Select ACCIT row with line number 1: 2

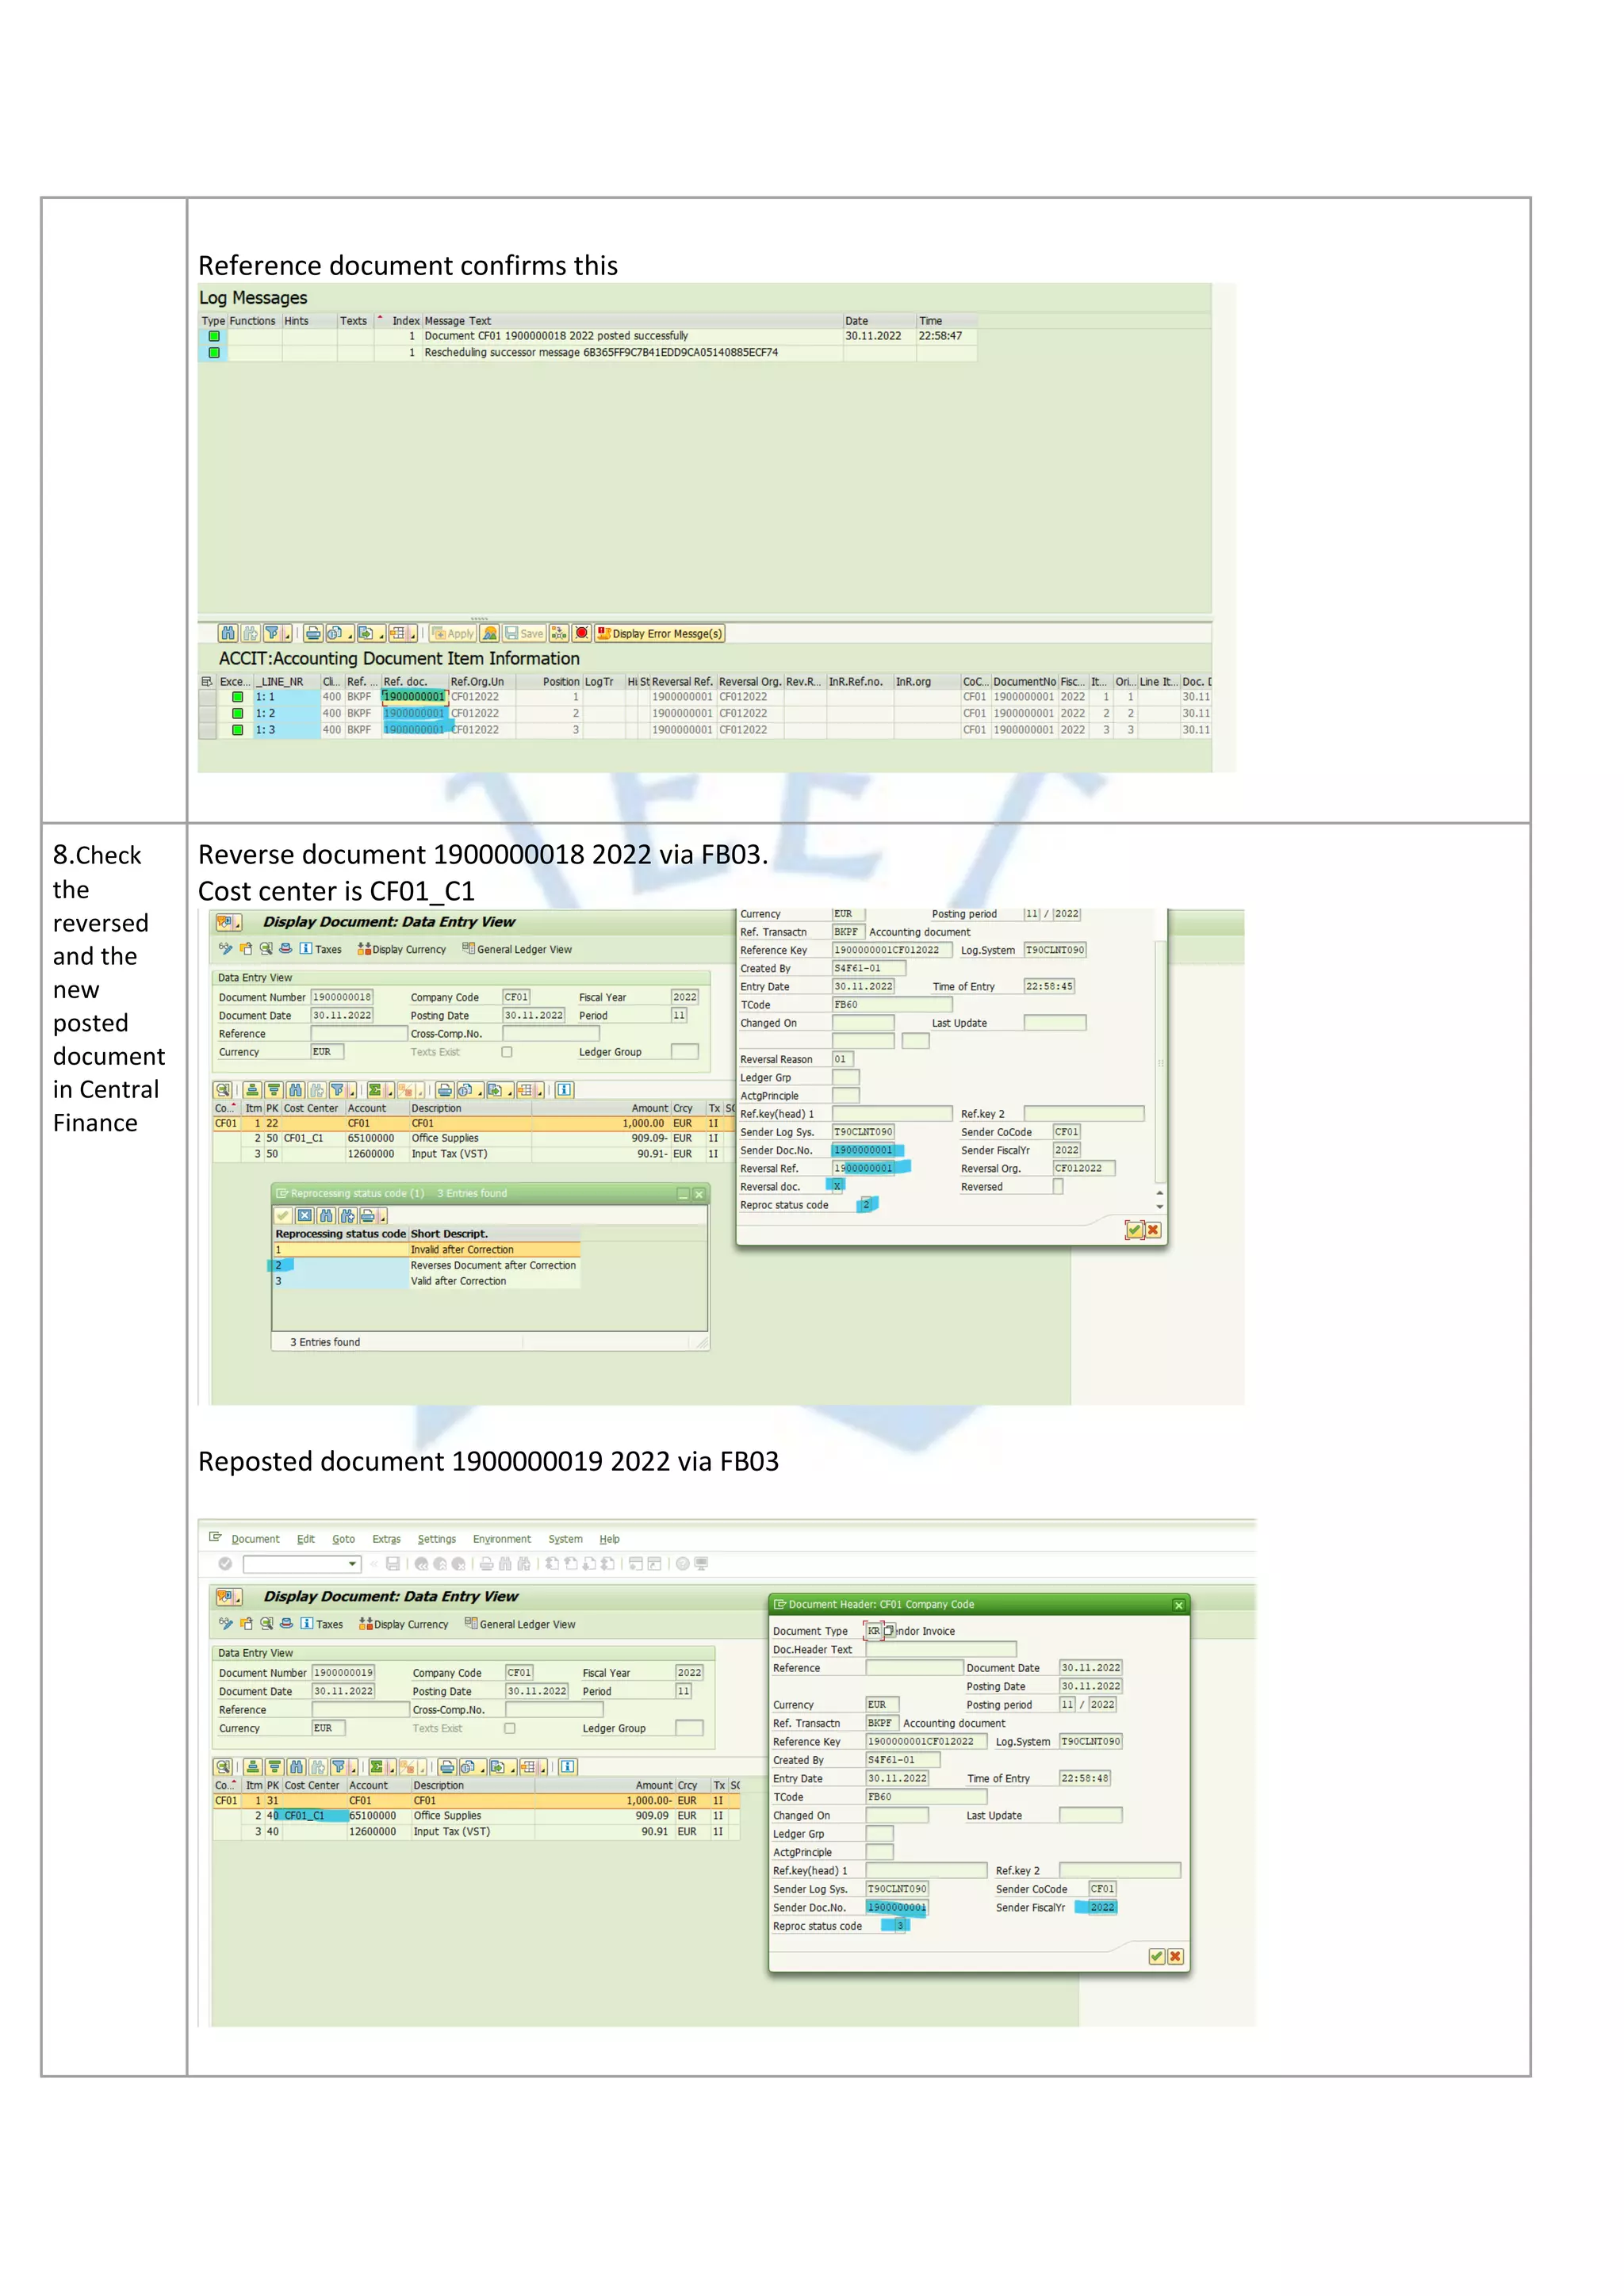pyautogui.click(x=705, y=713)
